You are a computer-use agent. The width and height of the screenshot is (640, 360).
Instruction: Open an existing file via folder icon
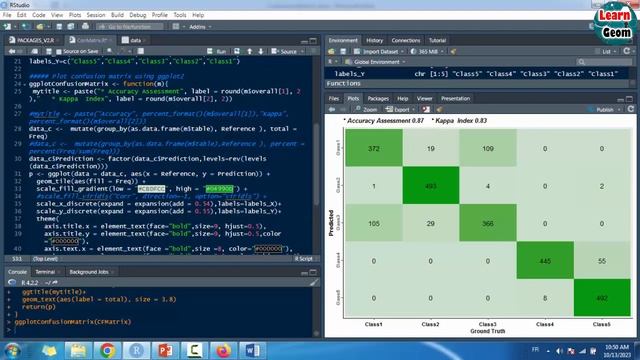(40, 27)
